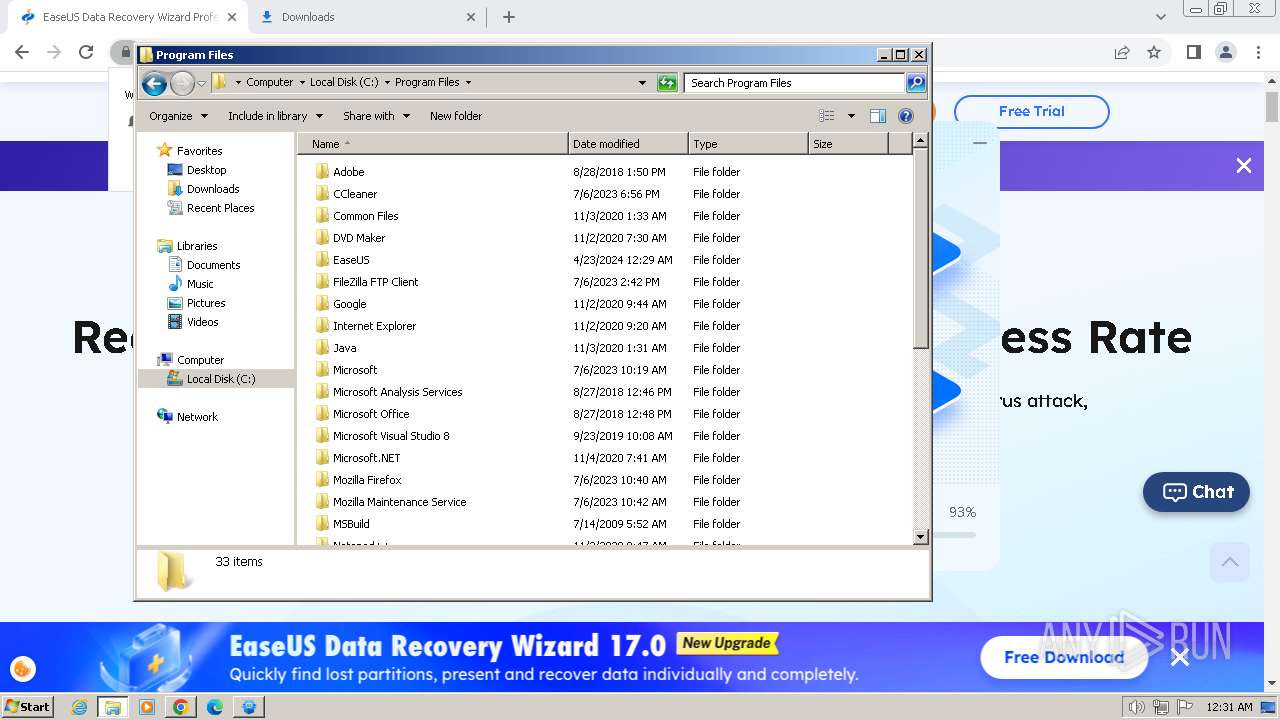Open the address bar history dropdown
Image resolution: width=1280 pixels, height=720 pixels.
642,83
